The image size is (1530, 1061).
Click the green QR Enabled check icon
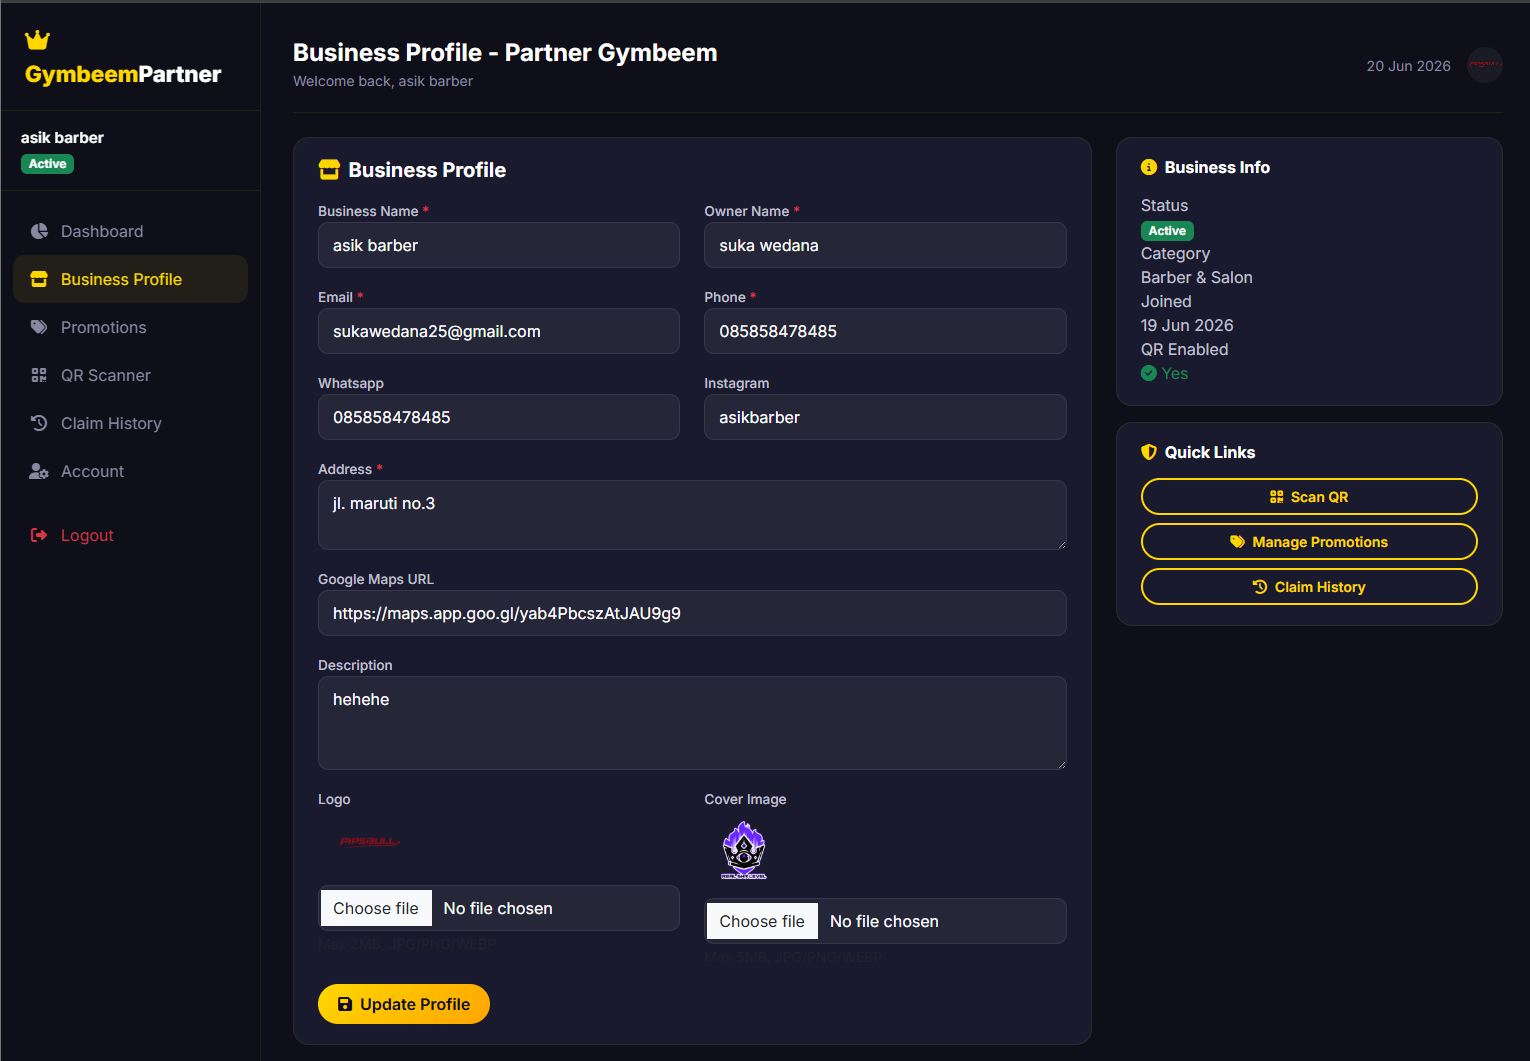pyautogui.click(x=1149, y=373)
